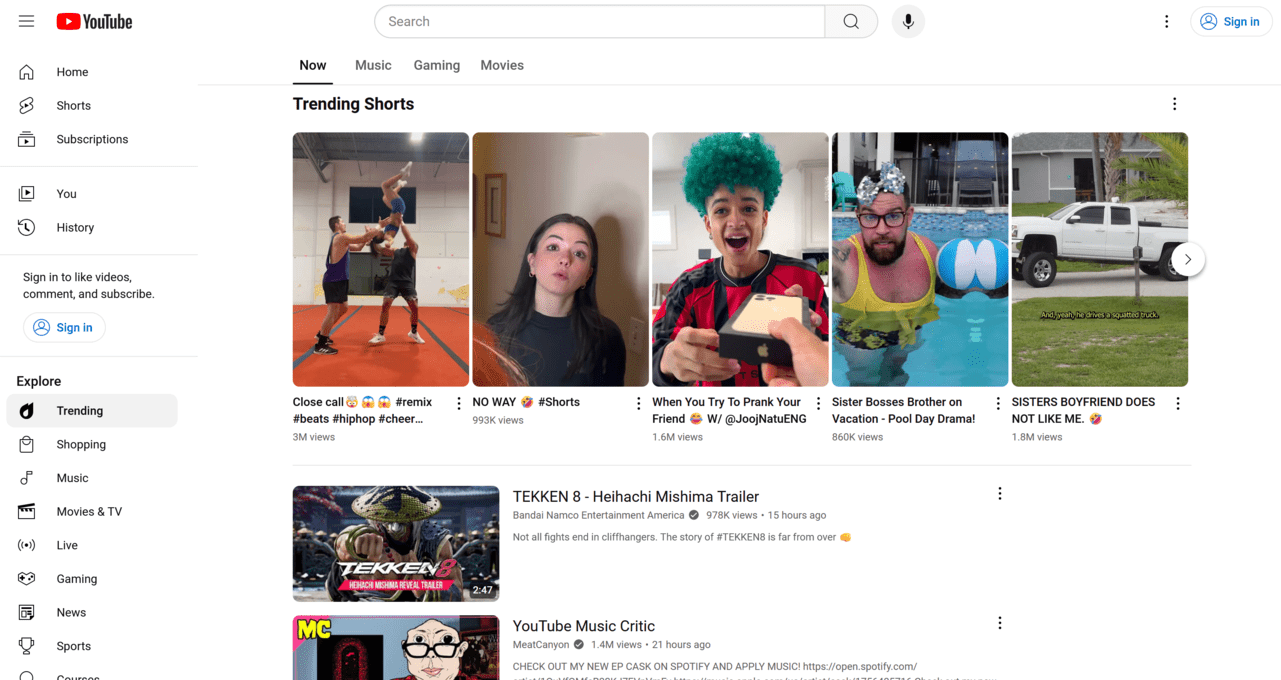This screenshot has width=1281, height=680.
Task: Open options menu for Trending Shorts section
Action: (1174, 104)
